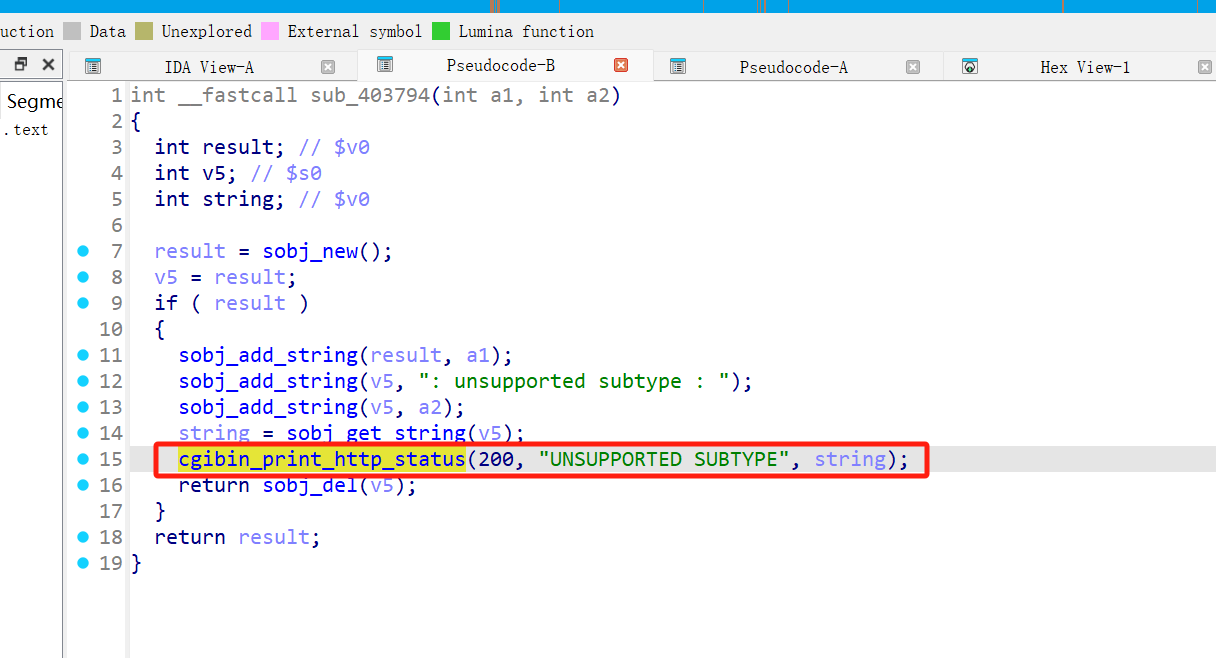Toggle breakpoint dot on line 9
1216x658 pixels.
point(84,303)
